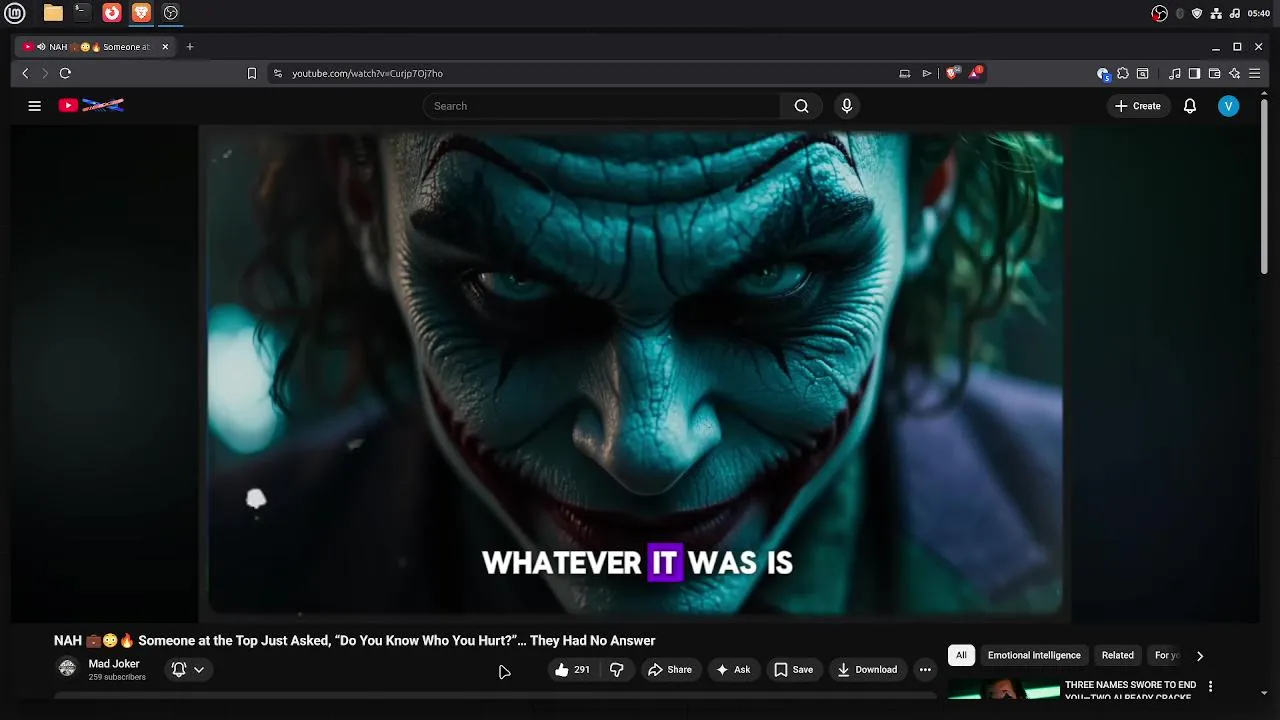The image size is (1280, 720).
Task: Open site settings icon in address bar
Action: click(x=277, y=73)
